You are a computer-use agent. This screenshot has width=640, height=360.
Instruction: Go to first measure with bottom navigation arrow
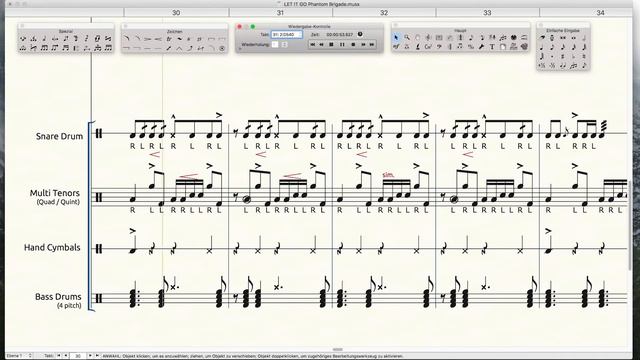(58, 356)
